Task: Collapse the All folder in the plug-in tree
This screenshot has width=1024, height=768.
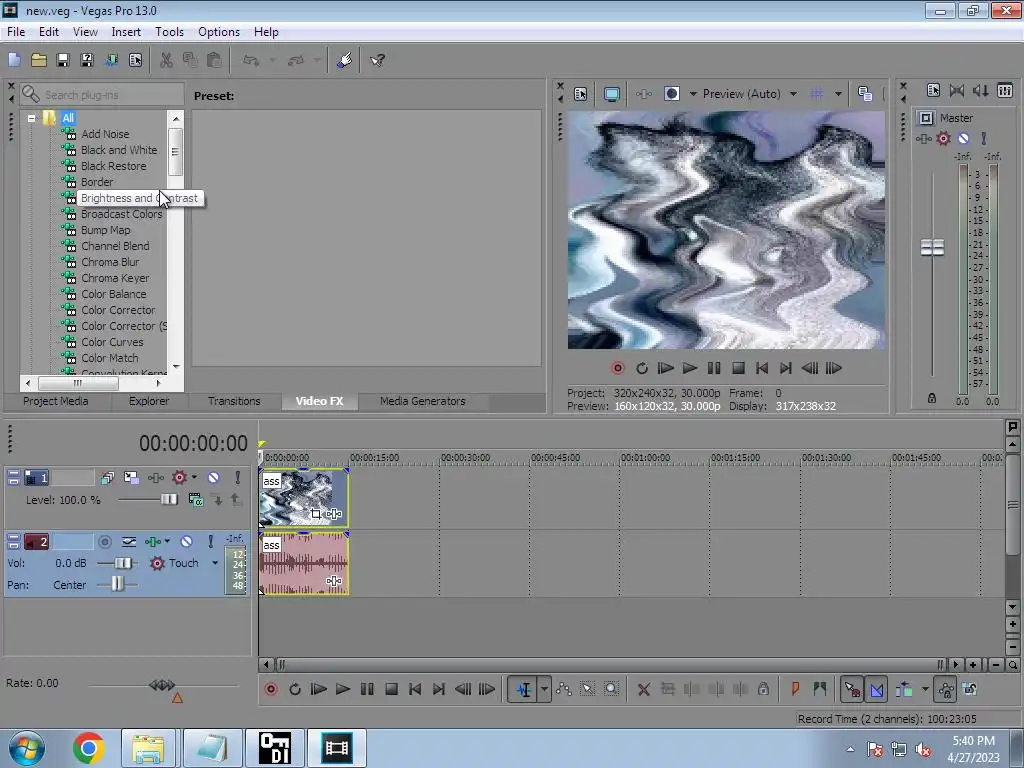Action: (x=31, y=118)
